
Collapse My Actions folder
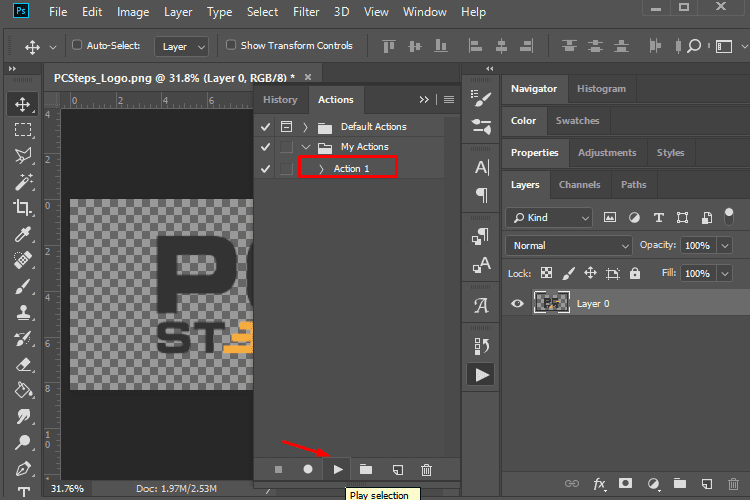(306, 147)
